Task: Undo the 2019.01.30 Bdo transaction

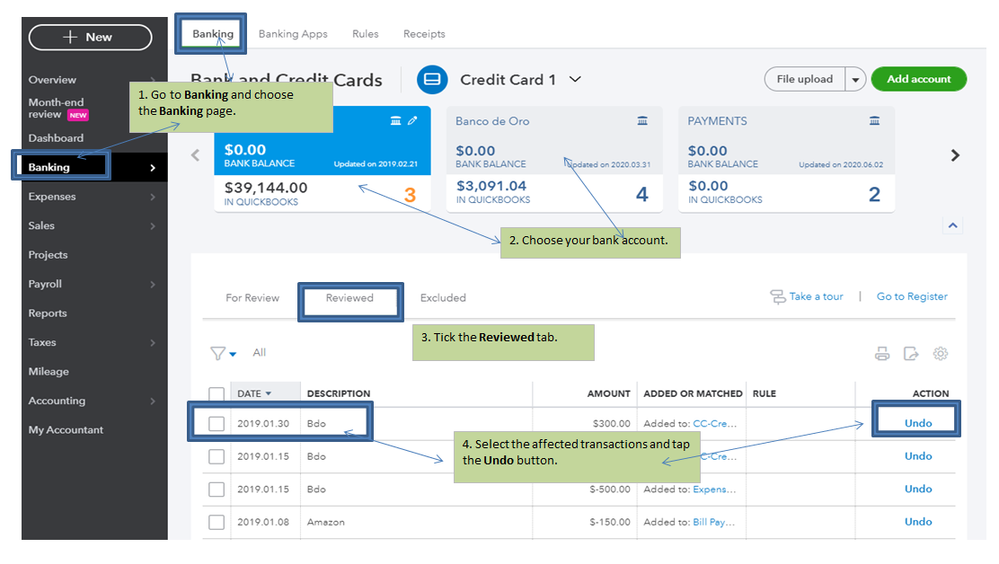Action: 918,423
